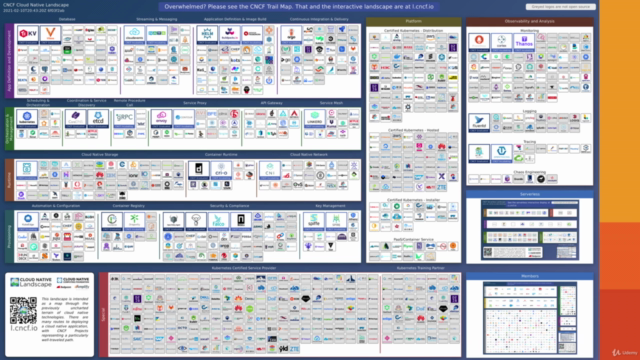
Task: Open the containerd runtime card
Action: (x=199, y=170)
